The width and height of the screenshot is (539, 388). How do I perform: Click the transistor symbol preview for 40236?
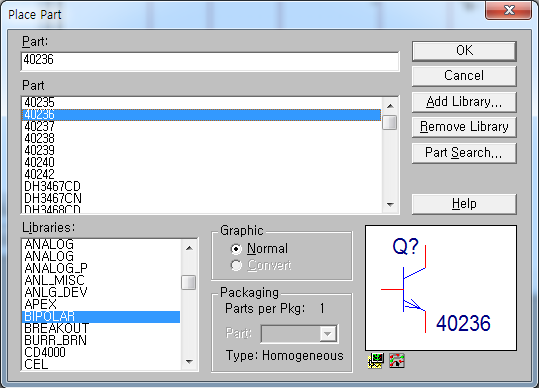coord(441,288)
